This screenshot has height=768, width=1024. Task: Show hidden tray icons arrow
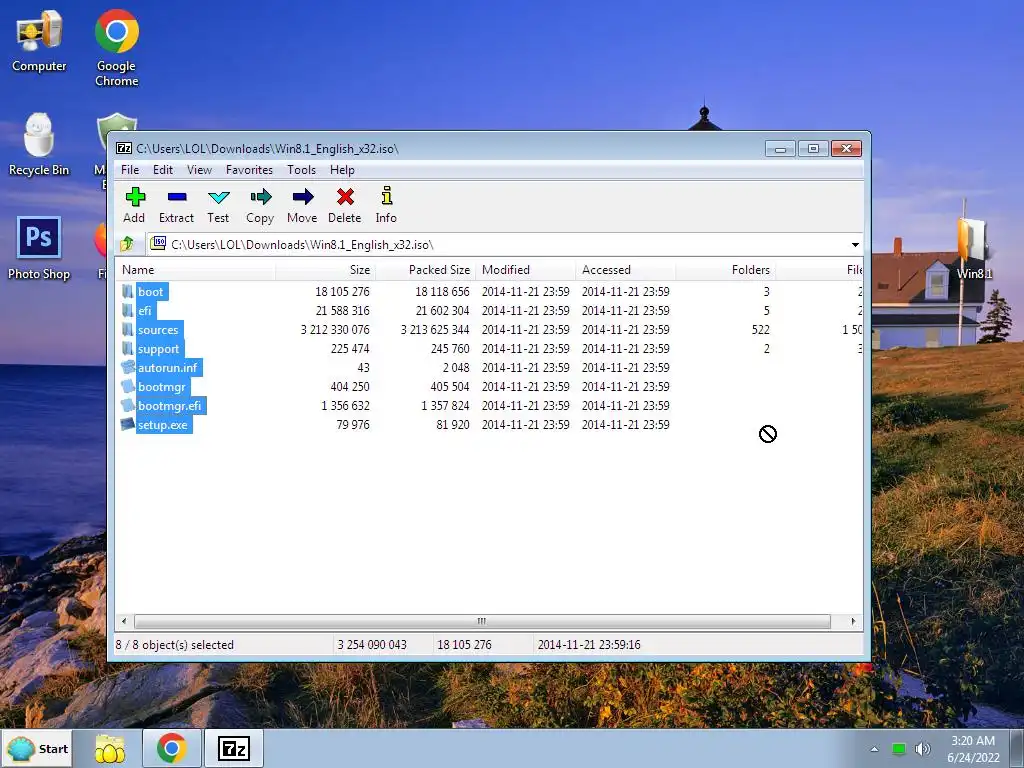pyautogui.click(x=874, y=749)
